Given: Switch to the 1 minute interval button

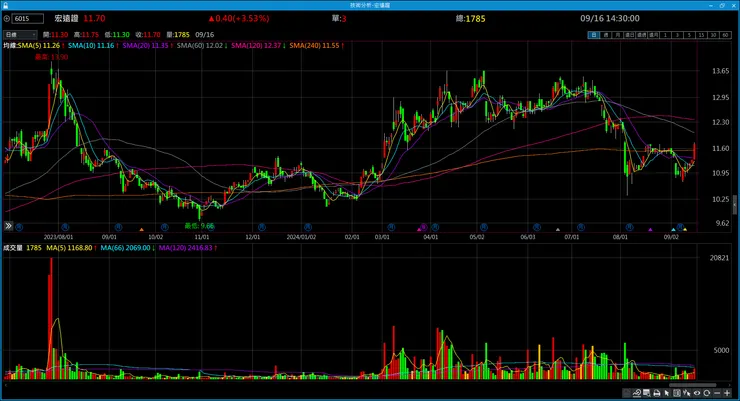Looking at the screenshot, I should [x=665, y=35].
